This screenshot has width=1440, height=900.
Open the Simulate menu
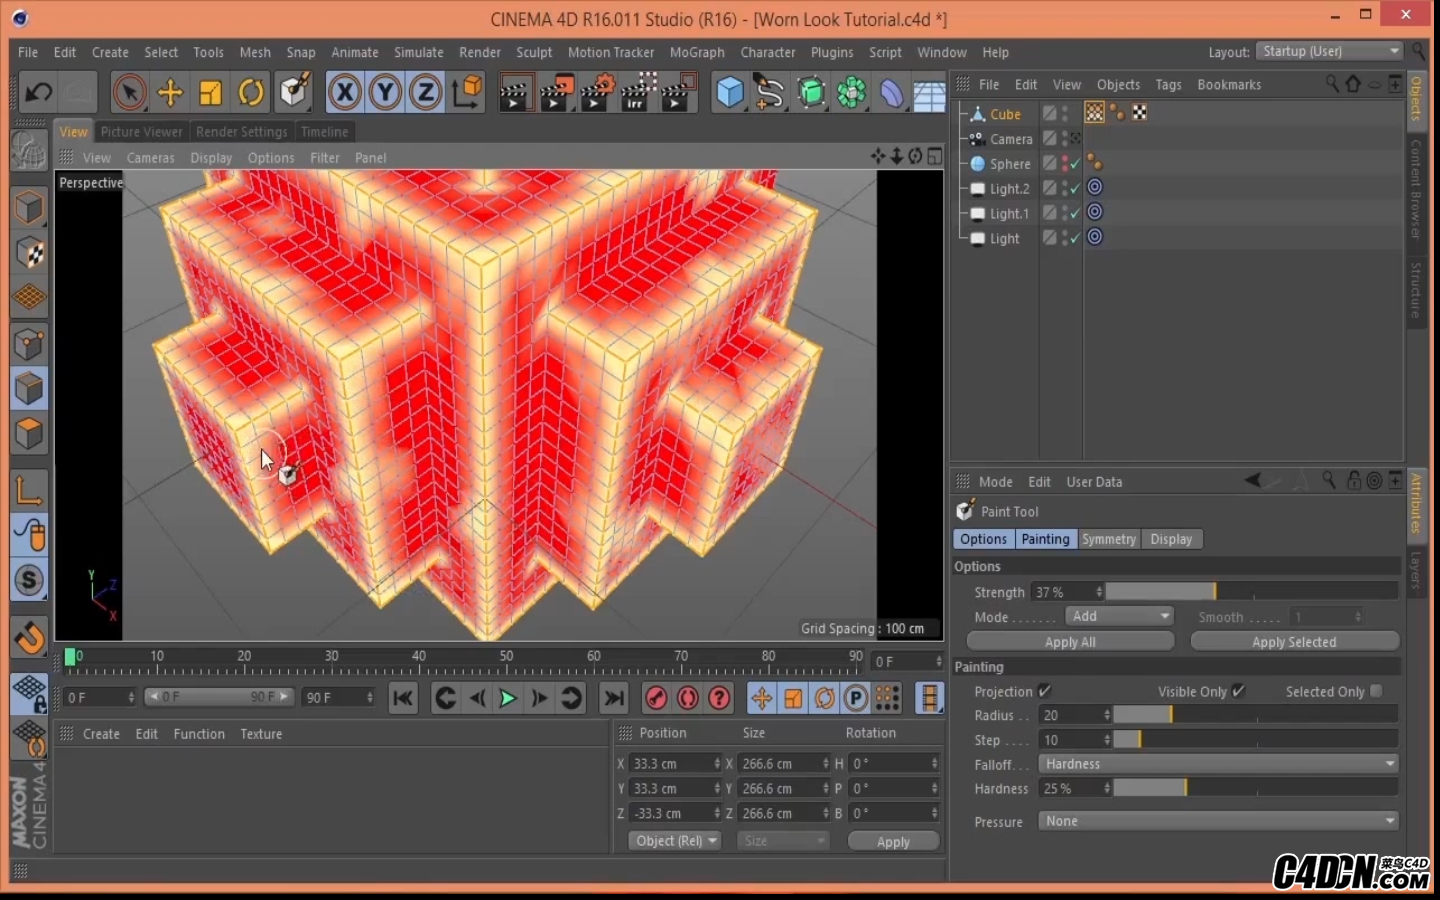pos(418,52)
